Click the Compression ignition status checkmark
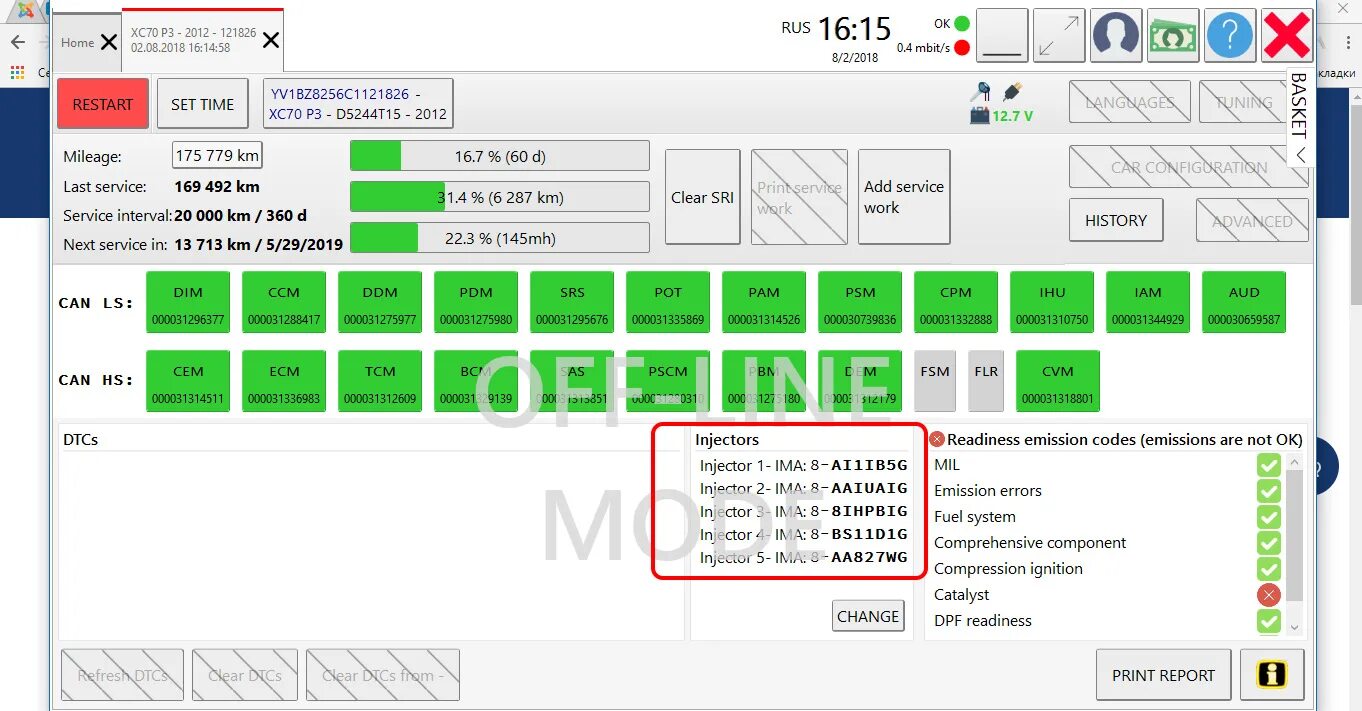 click(x=1269, y=569)
